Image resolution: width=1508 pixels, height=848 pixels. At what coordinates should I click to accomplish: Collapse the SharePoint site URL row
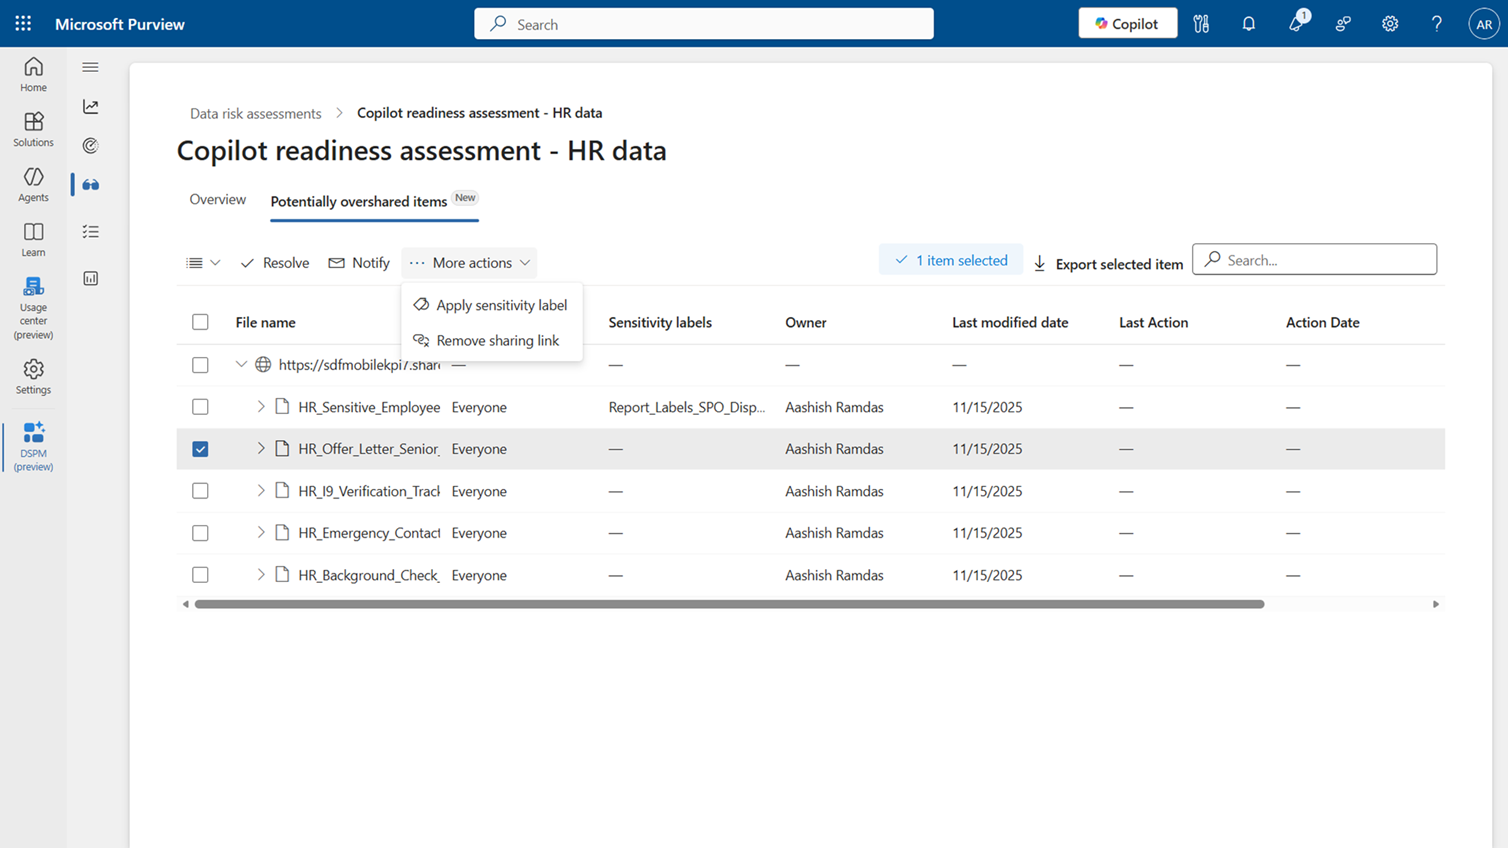[x=241, y=365]
